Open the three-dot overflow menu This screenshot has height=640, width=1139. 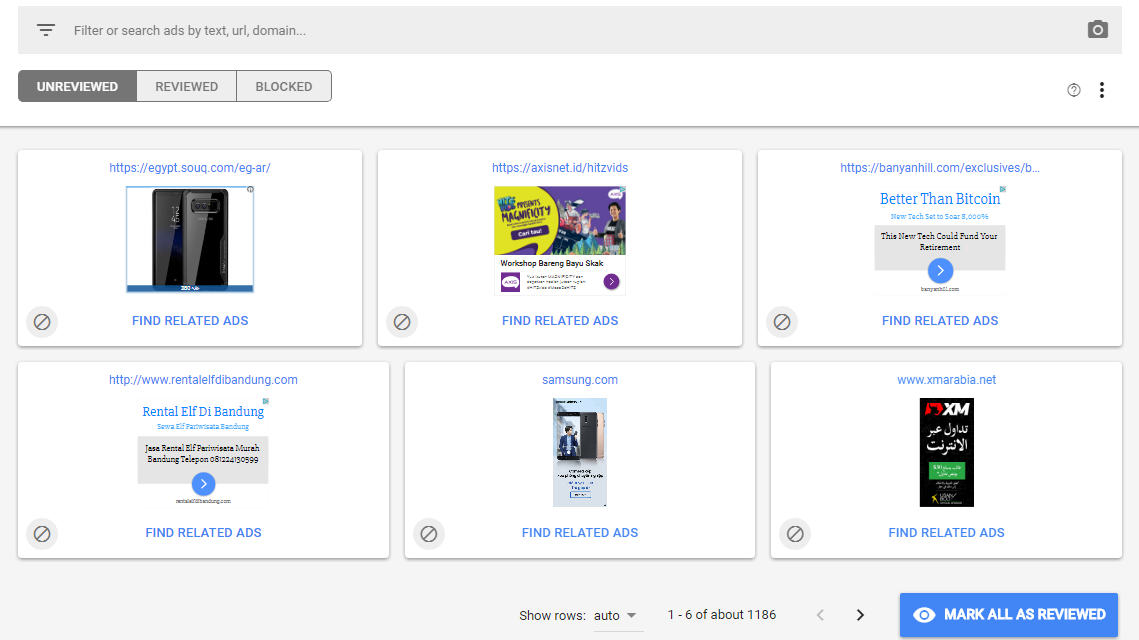(1101, 90)
